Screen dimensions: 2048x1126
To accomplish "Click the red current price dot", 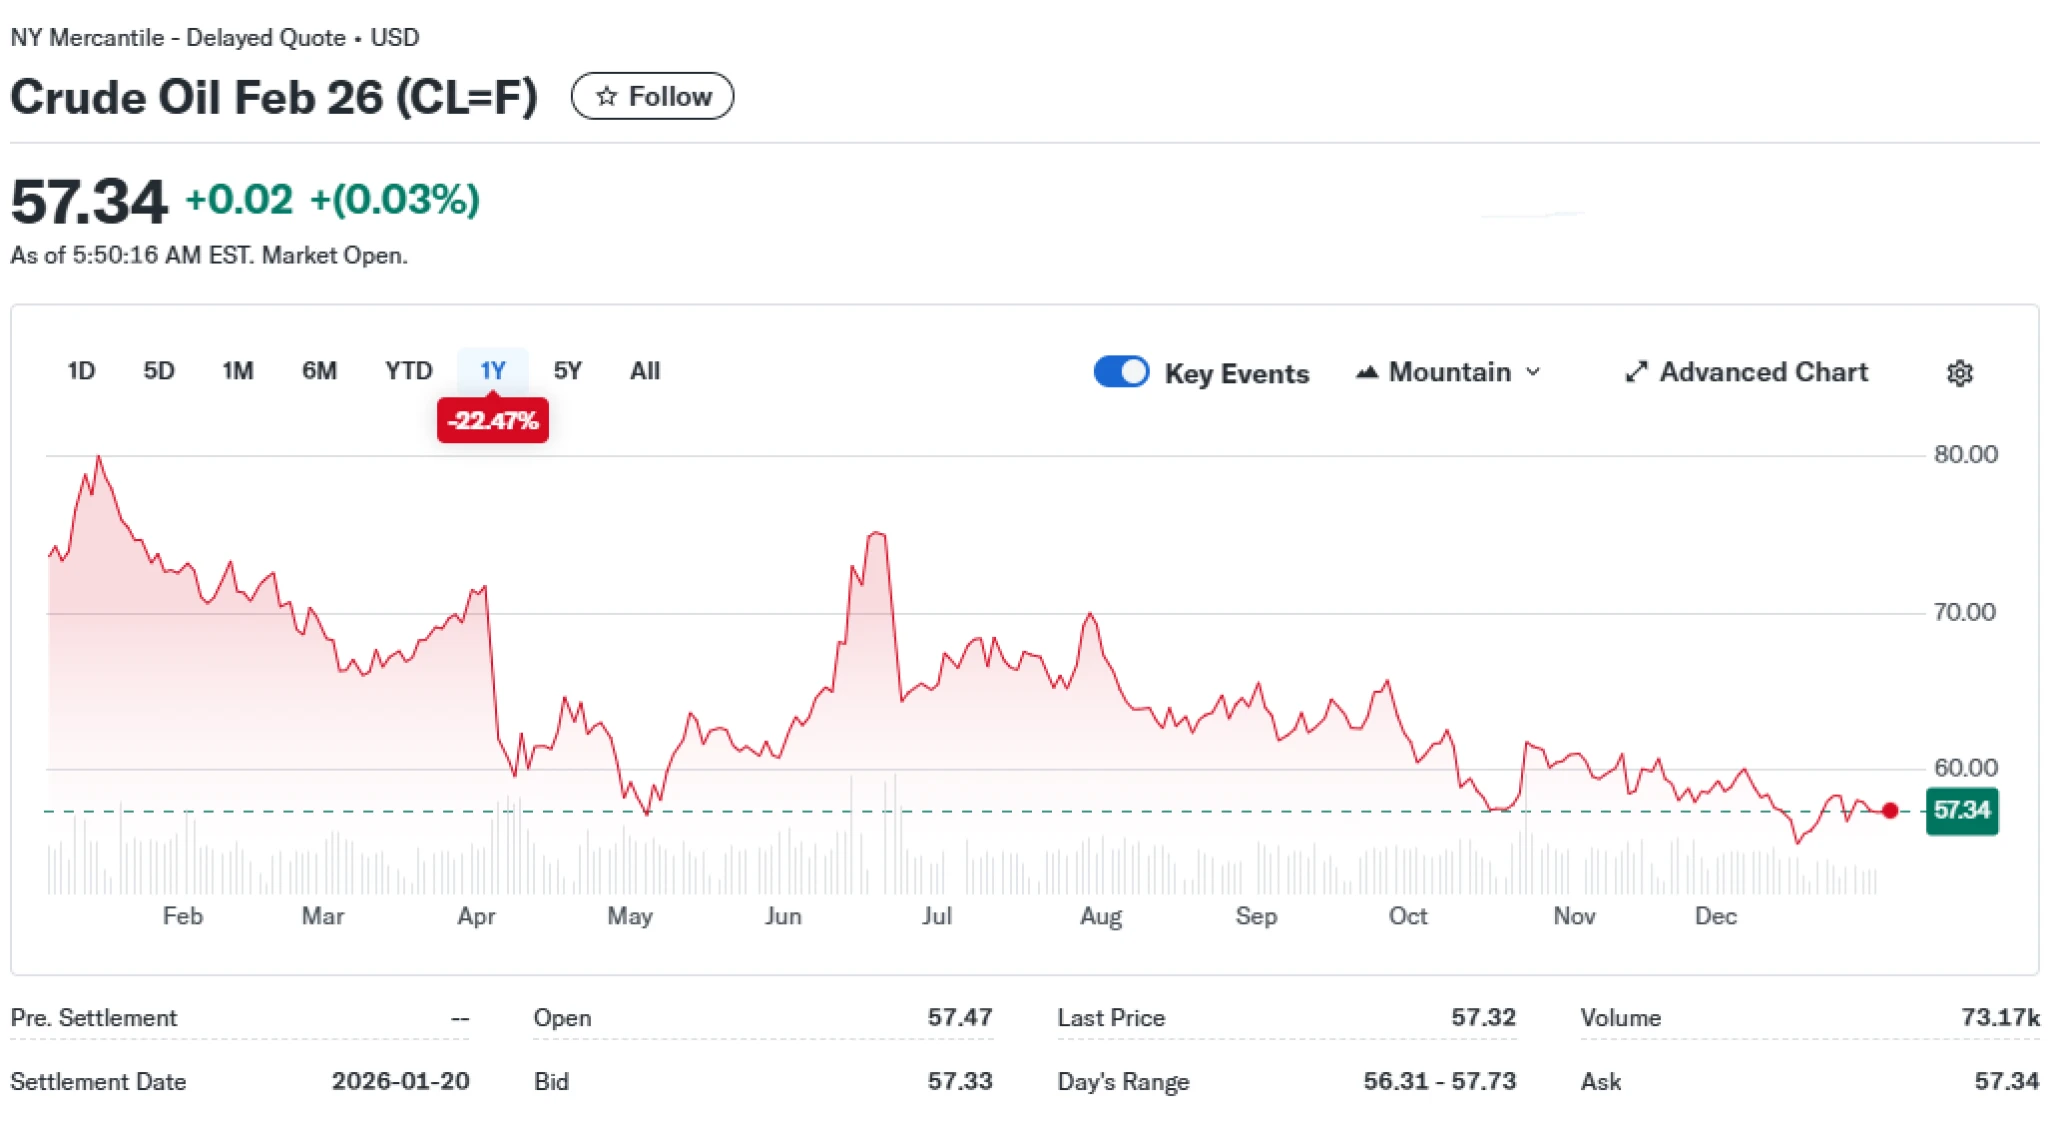I will tap(1889, 810).
